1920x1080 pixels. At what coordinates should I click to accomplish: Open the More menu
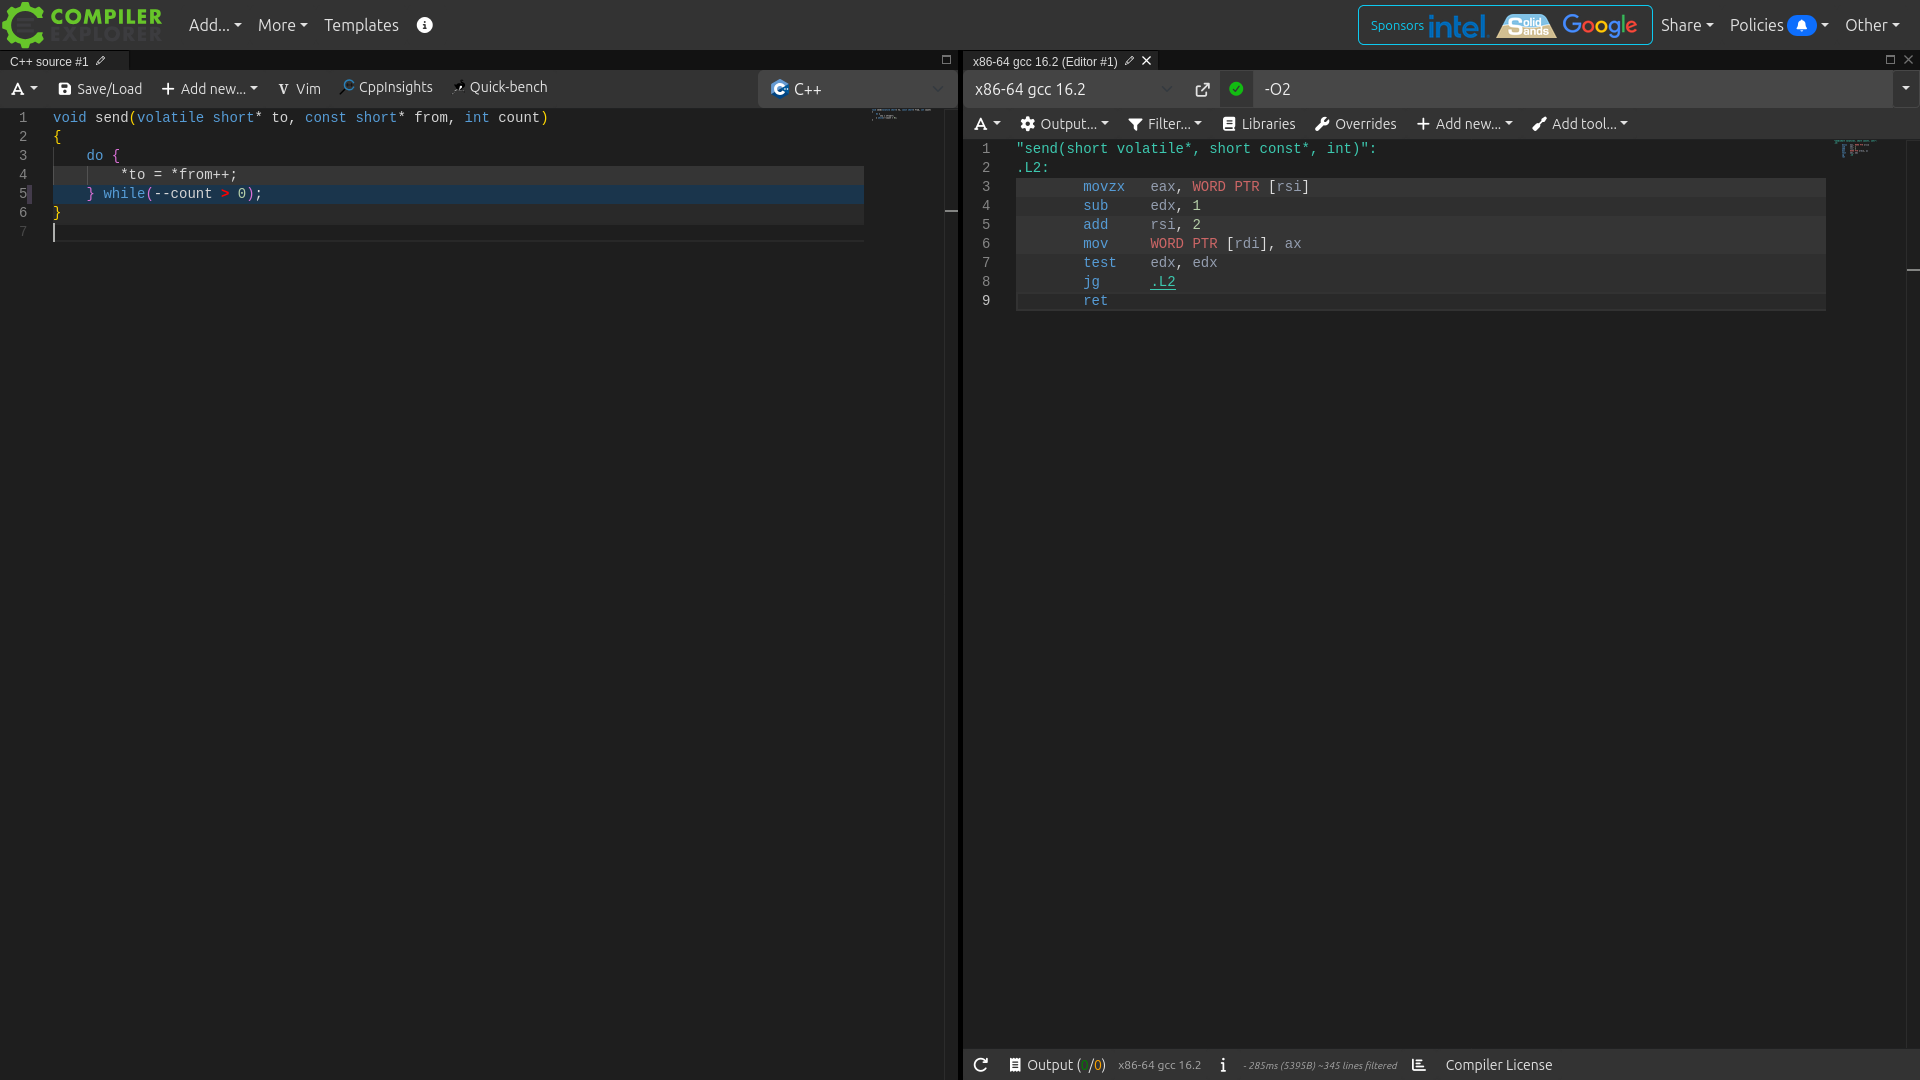click(x=283, y=25)
